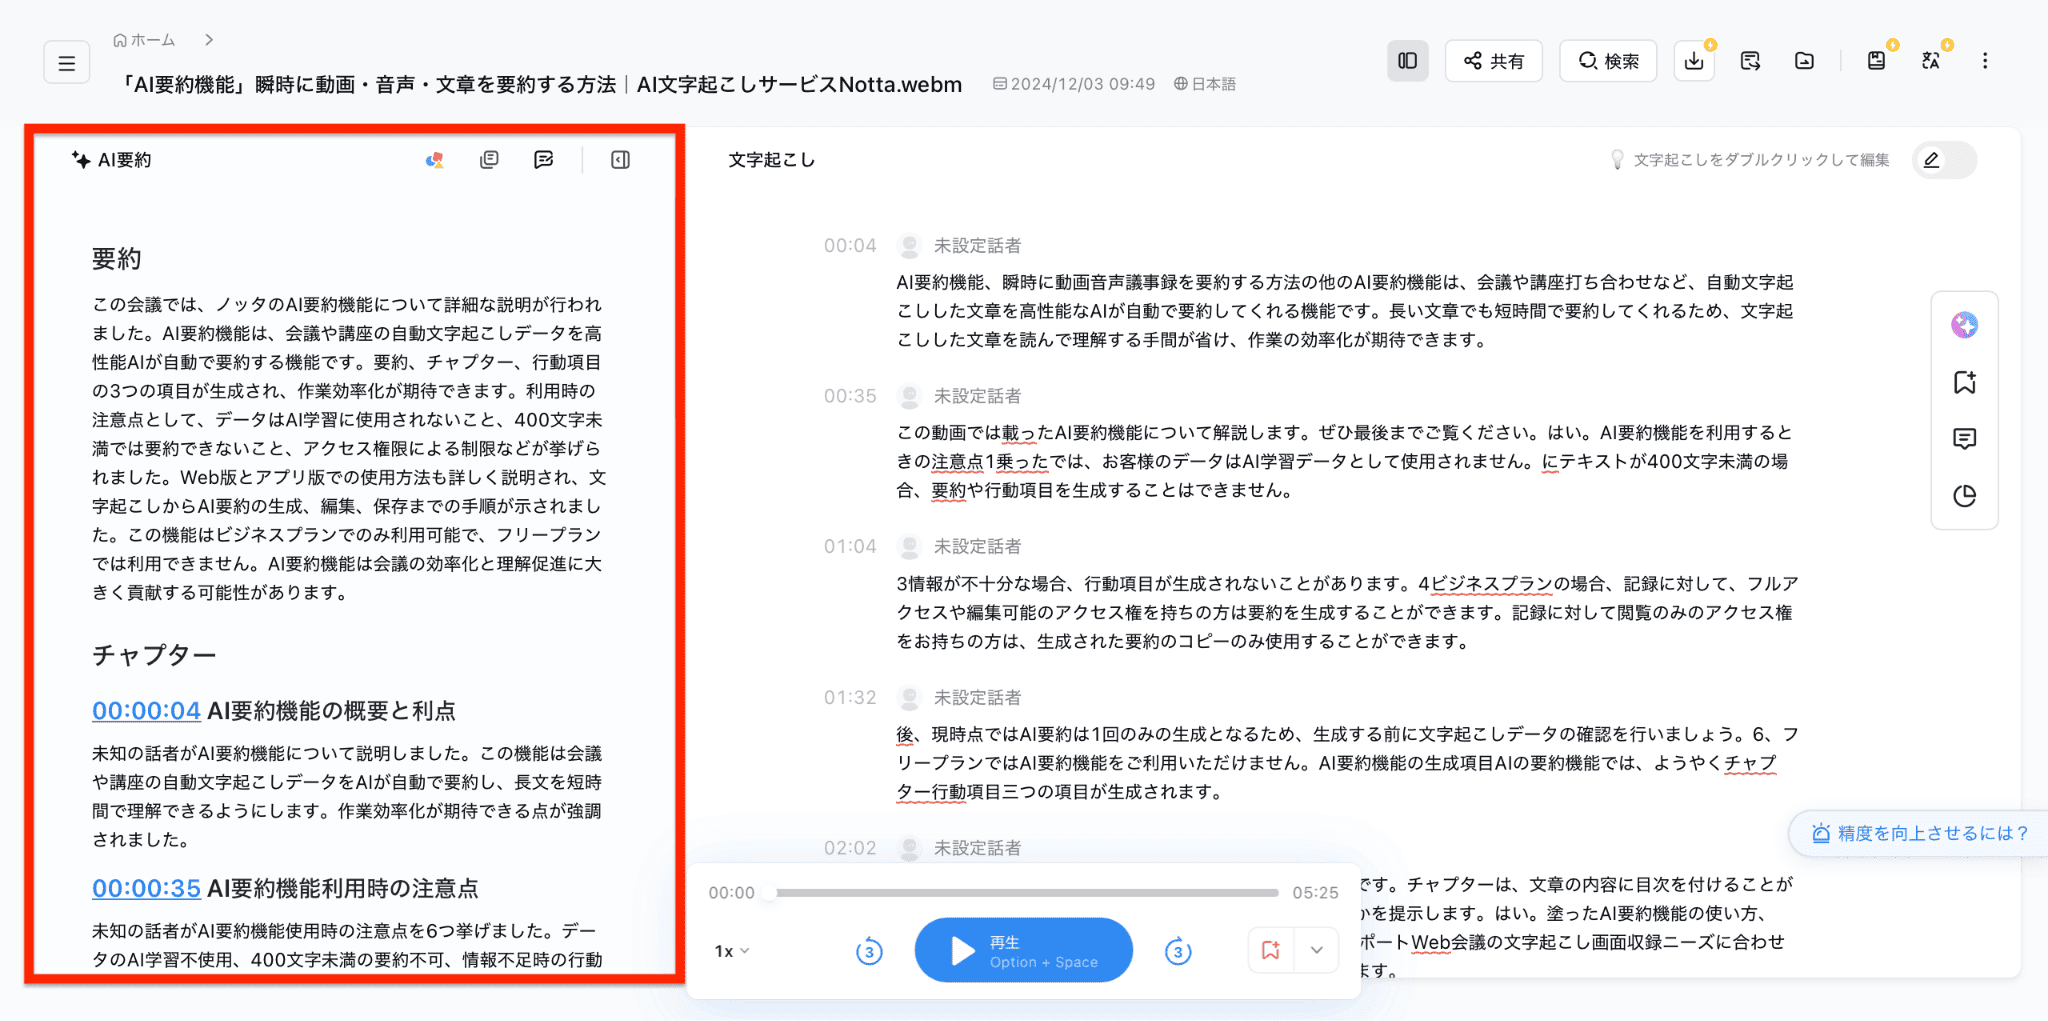This screenshot has width=2048, height=1021.
Task: Select speaker 未設定話者 at 00:04
Action: [x=977, y=246]
